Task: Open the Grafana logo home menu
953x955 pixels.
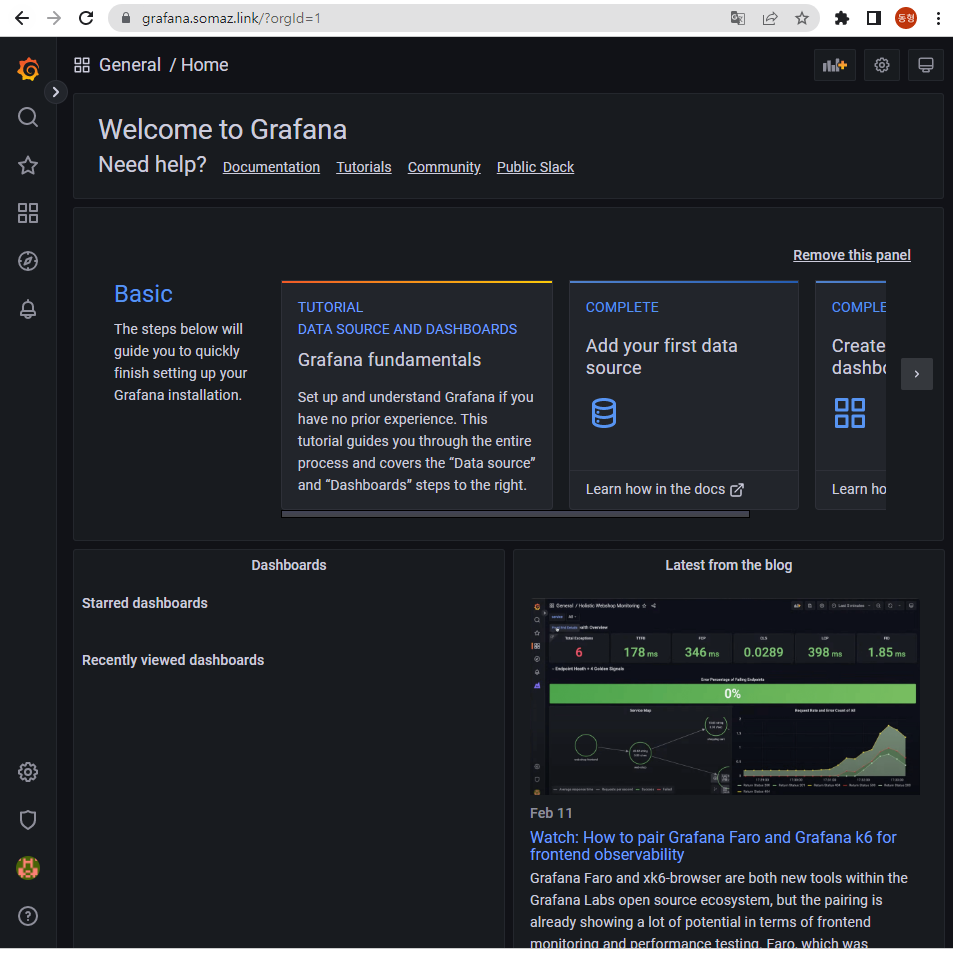Action: [28, 69]
